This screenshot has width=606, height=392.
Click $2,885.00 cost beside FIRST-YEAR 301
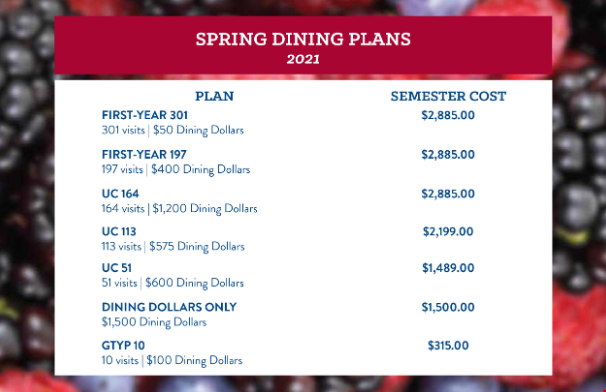448,115
